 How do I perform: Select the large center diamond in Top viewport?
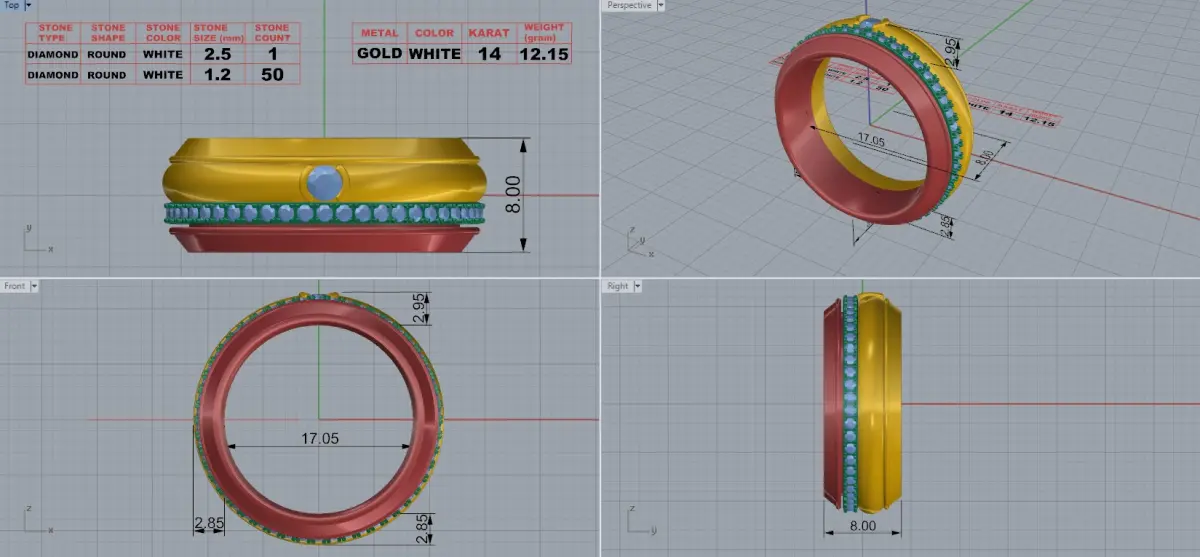point(326,182)
